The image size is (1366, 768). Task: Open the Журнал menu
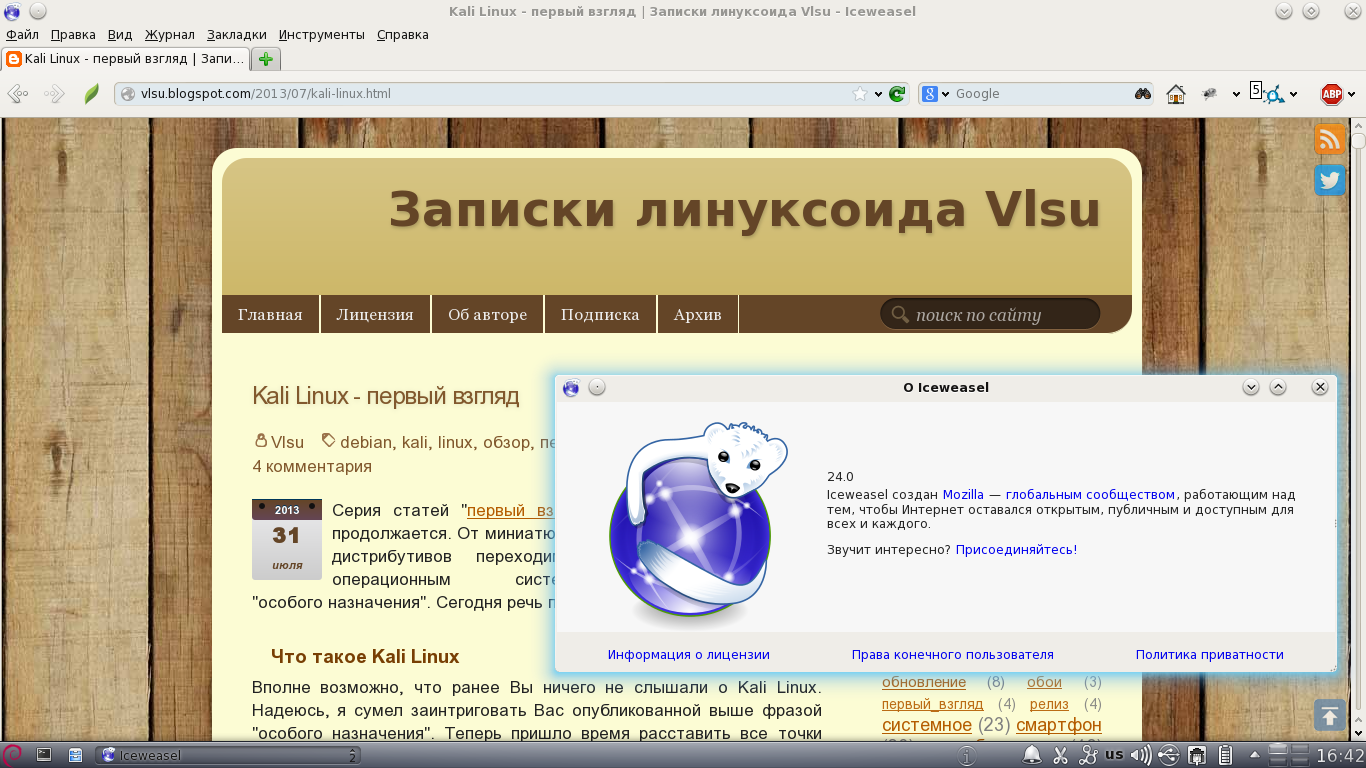[170, 34]
